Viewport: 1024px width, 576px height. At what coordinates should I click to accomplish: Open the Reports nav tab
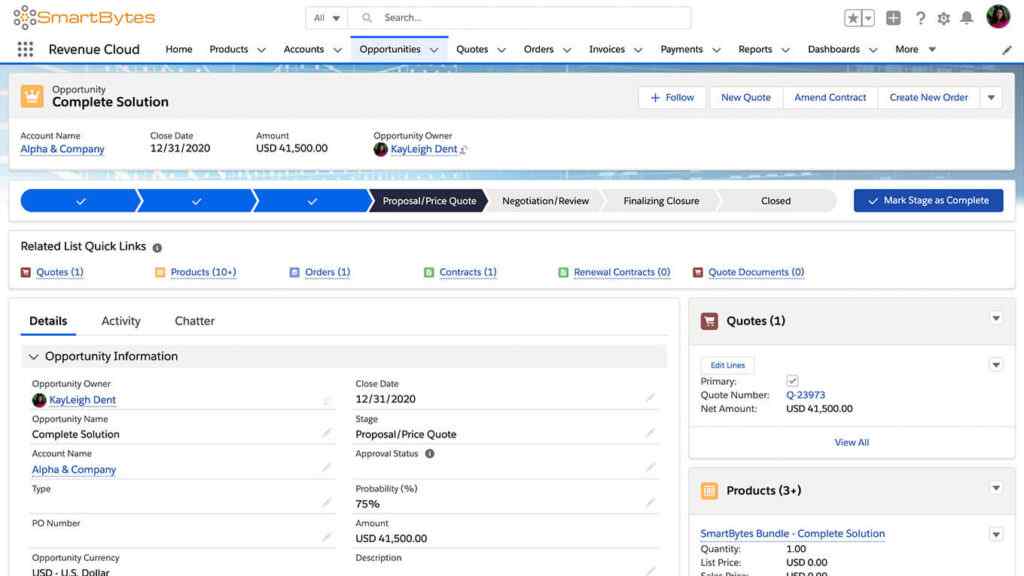click(x=755, y=50)
